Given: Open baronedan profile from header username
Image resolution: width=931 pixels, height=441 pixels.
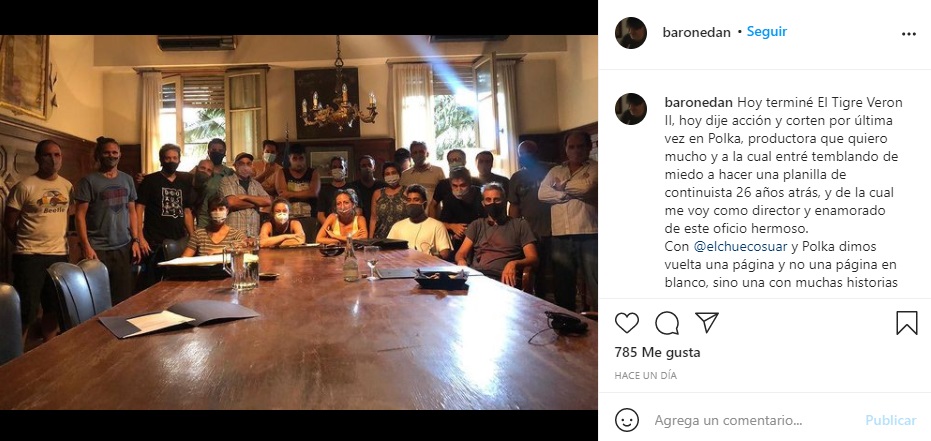Looking at the screenshot, I should click(696, 33).
